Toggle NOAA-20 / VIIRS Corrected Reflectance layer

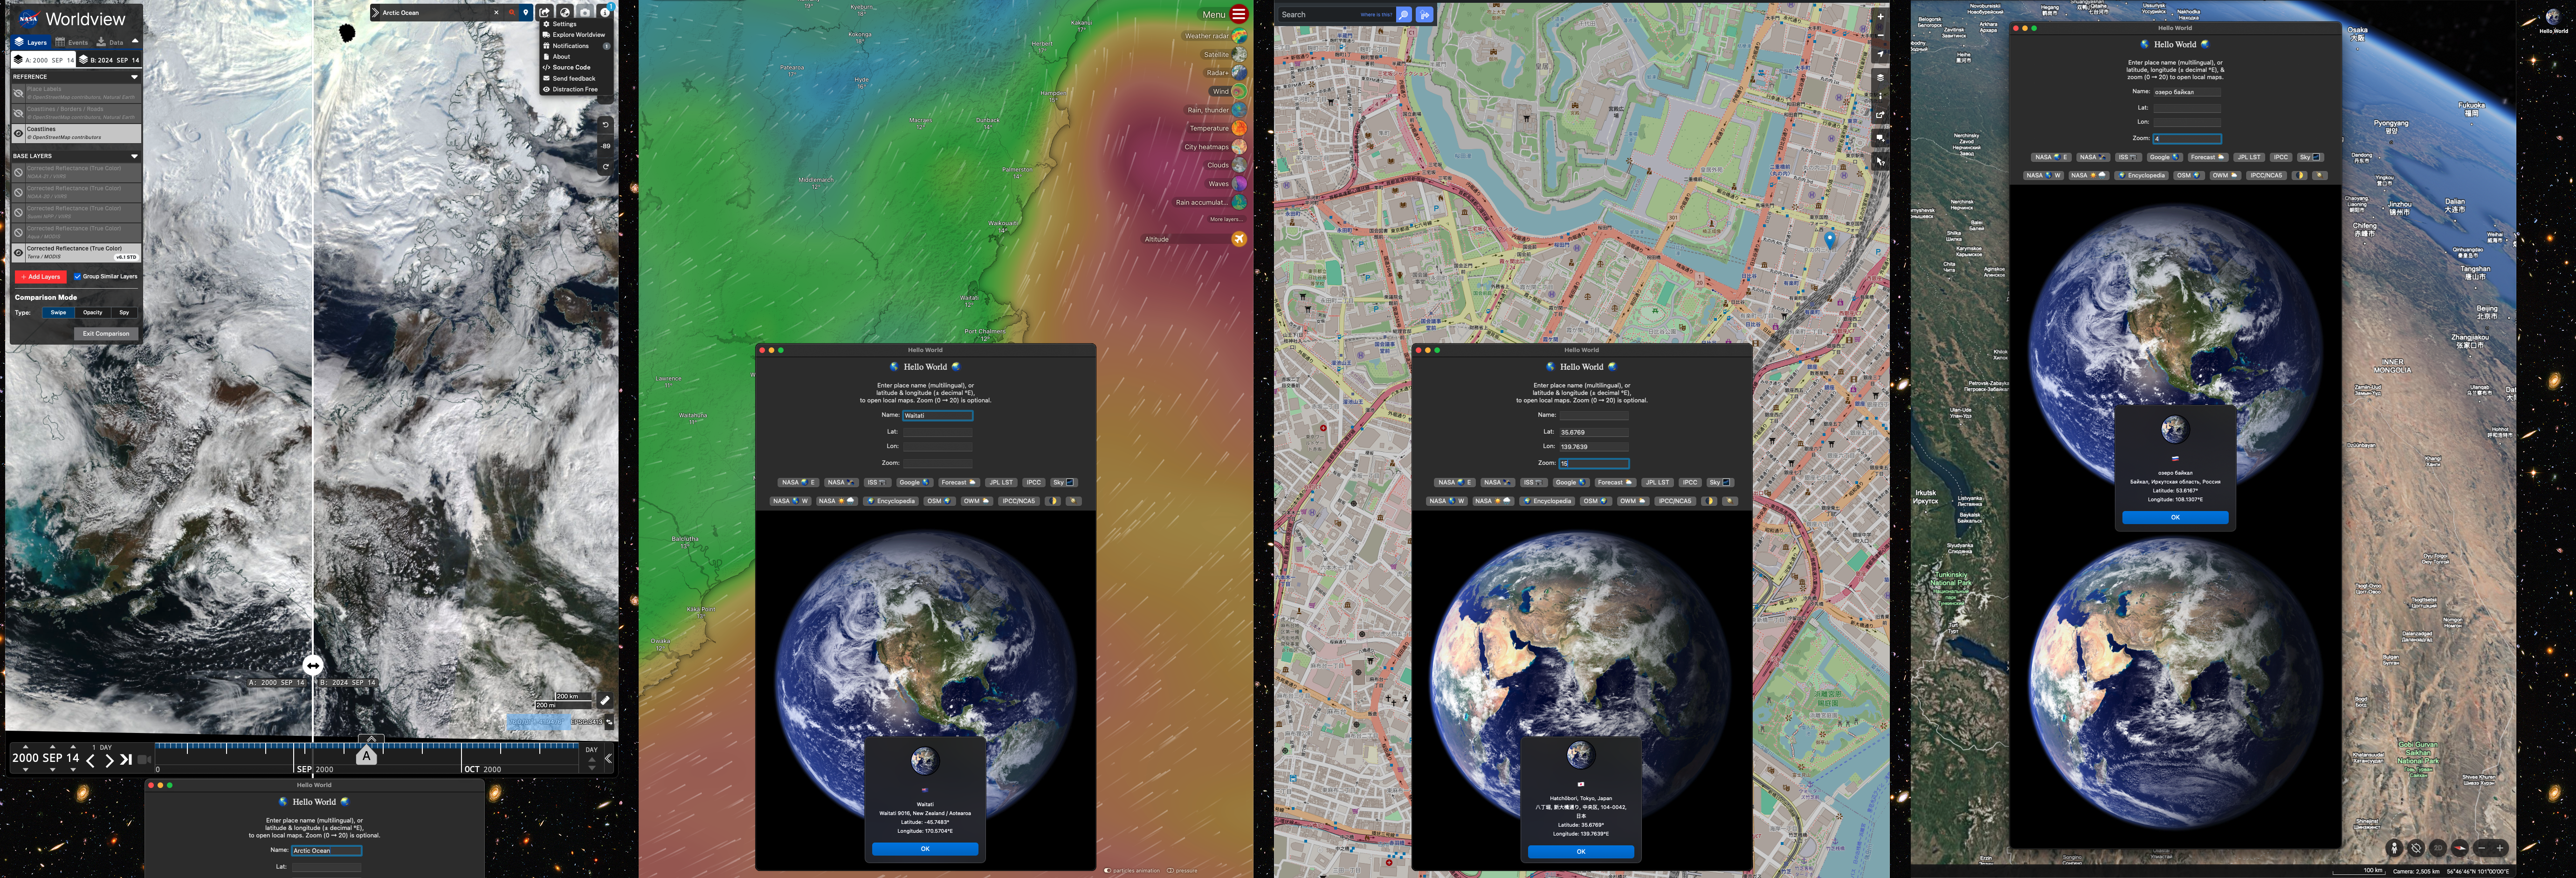coord(18,193)
